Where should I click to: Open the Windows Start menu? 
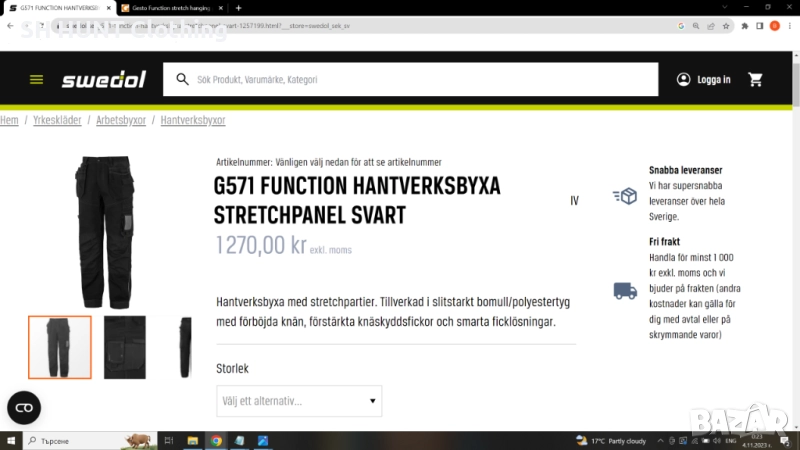pyautogui.click(x=11, y=440)
